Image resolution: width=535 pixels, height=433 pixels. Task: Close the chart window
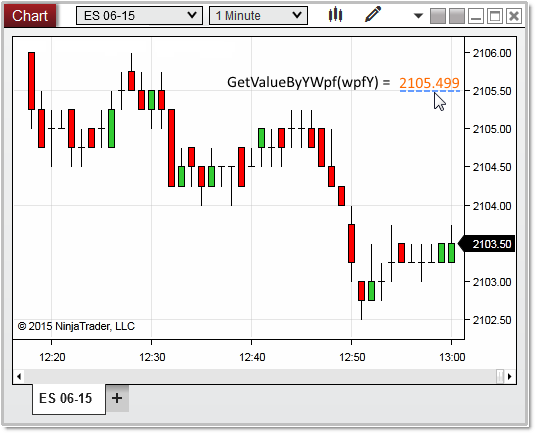tap(514, 16)
